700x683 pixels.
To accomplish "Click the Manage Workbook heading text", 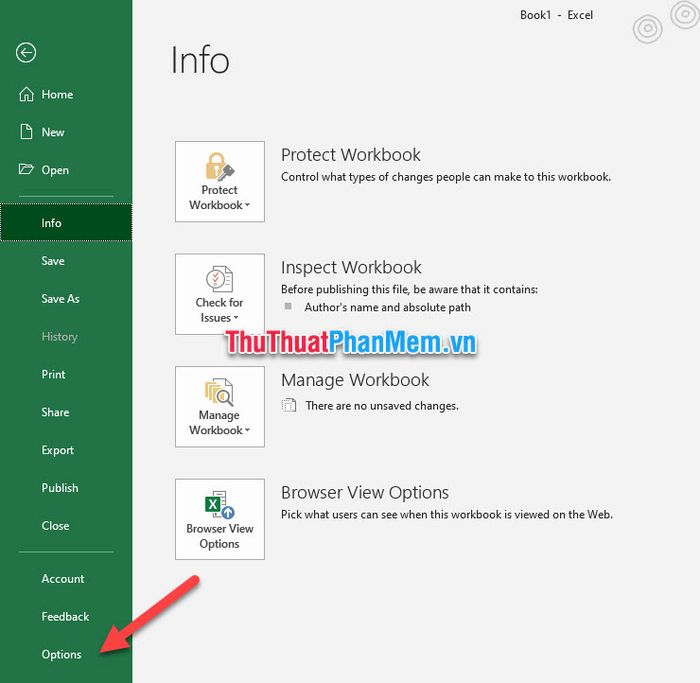I will pos(355,380).
